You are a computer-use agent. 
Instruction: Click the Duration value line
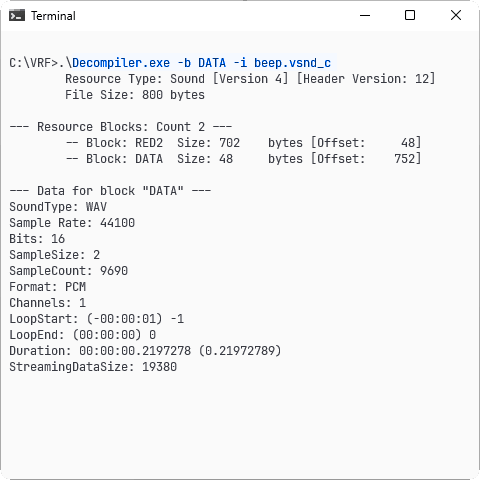pyautogui.click(x=145, y=351)
